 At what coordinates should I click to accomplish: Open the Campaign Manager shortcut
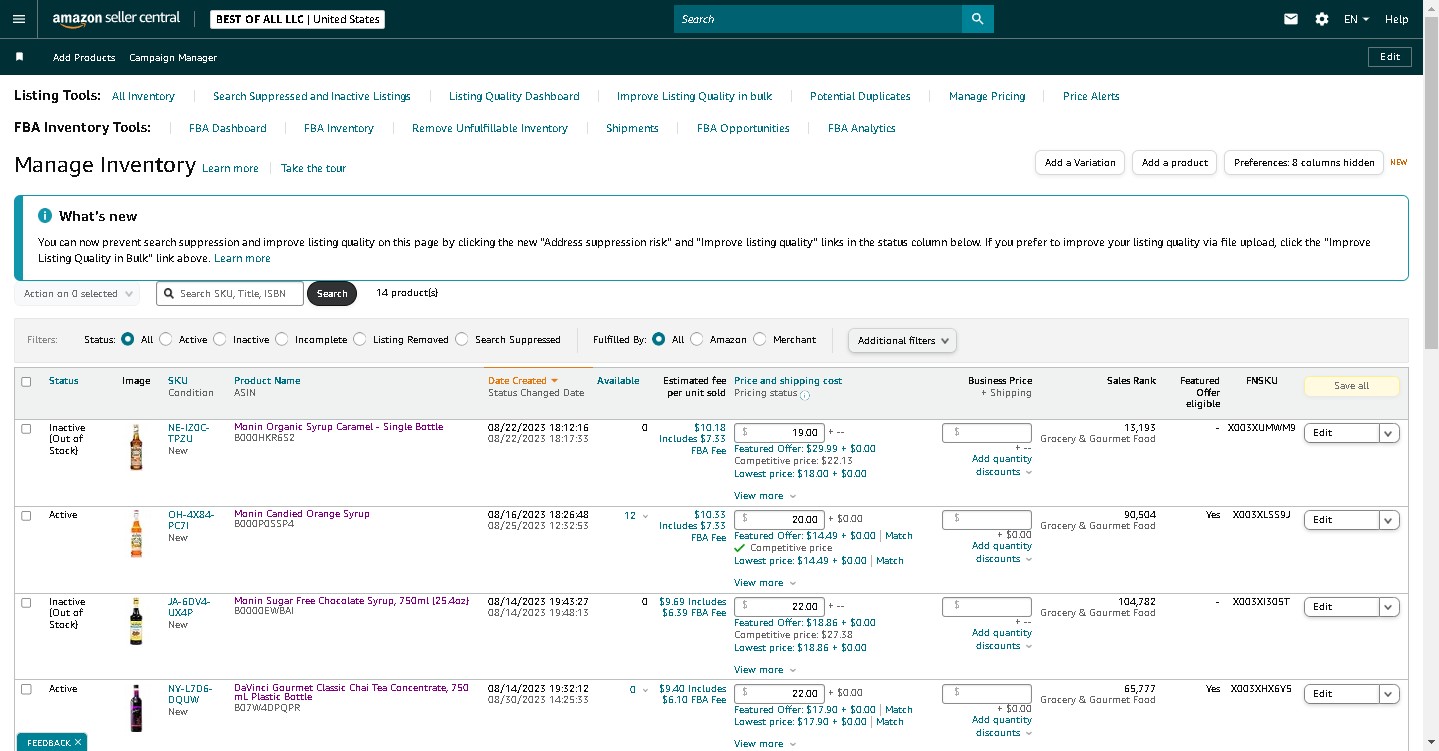pos(173,57)
